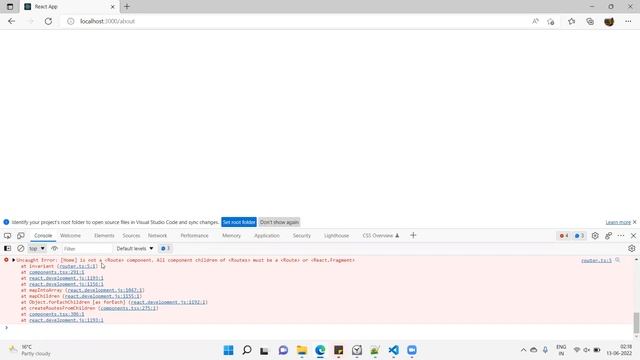Image resolution: width=640 pixels, height=360 pixels.
Task: Open the Favorites star icon
Action: (571, 21)
